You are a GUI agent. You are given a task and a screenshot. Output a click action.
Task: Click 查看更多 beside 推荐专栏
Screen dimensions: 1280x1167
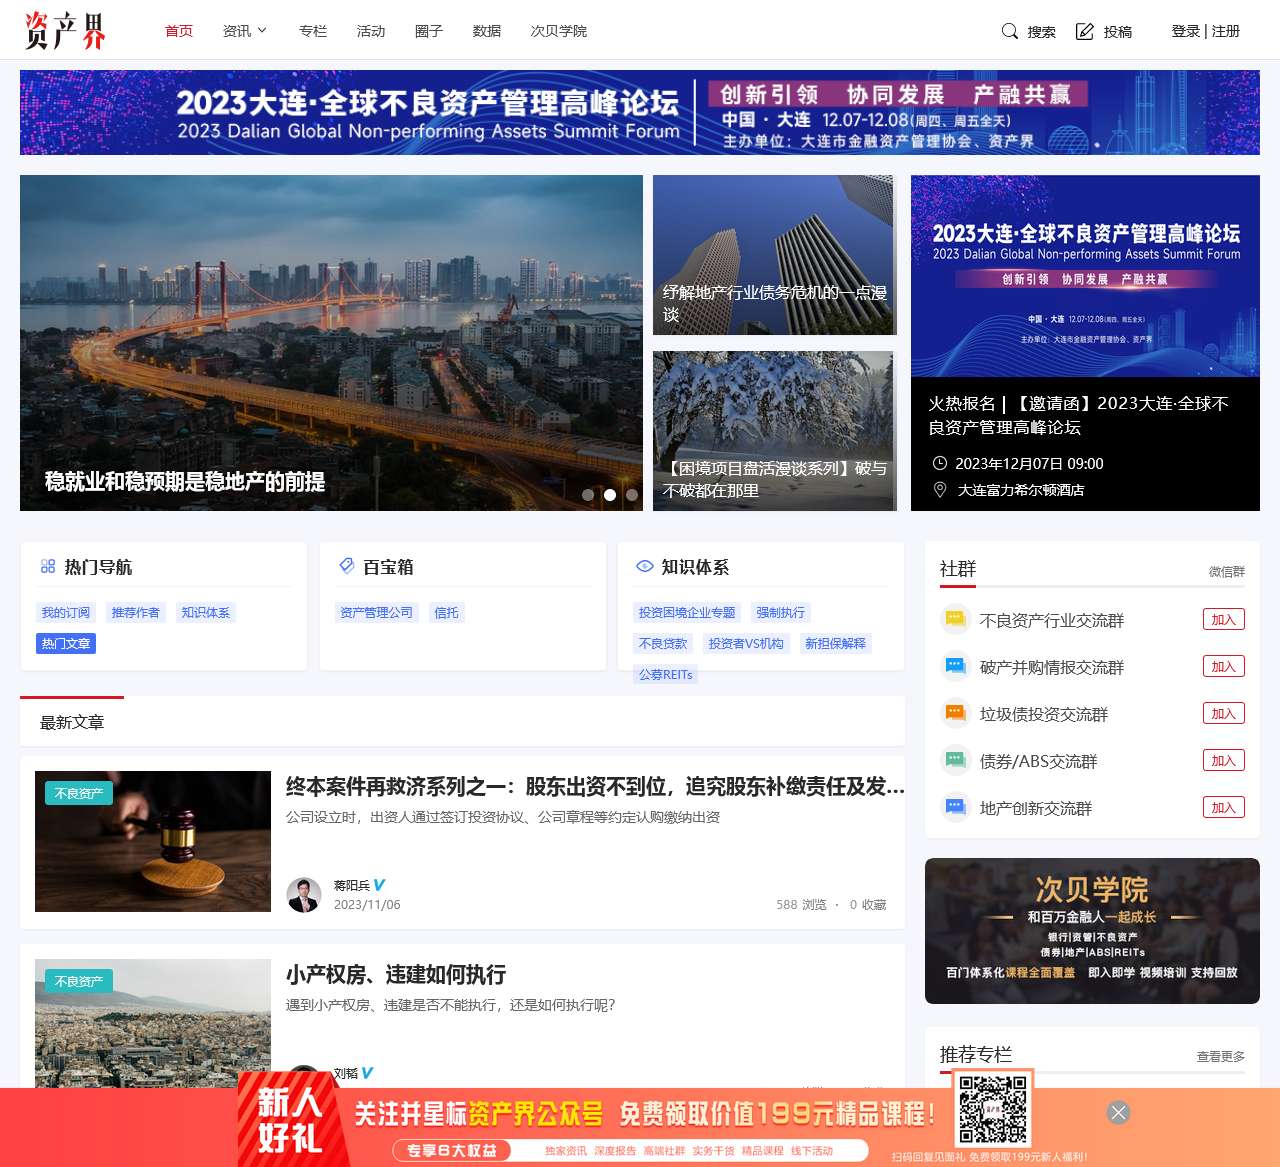point(1221,1056)
